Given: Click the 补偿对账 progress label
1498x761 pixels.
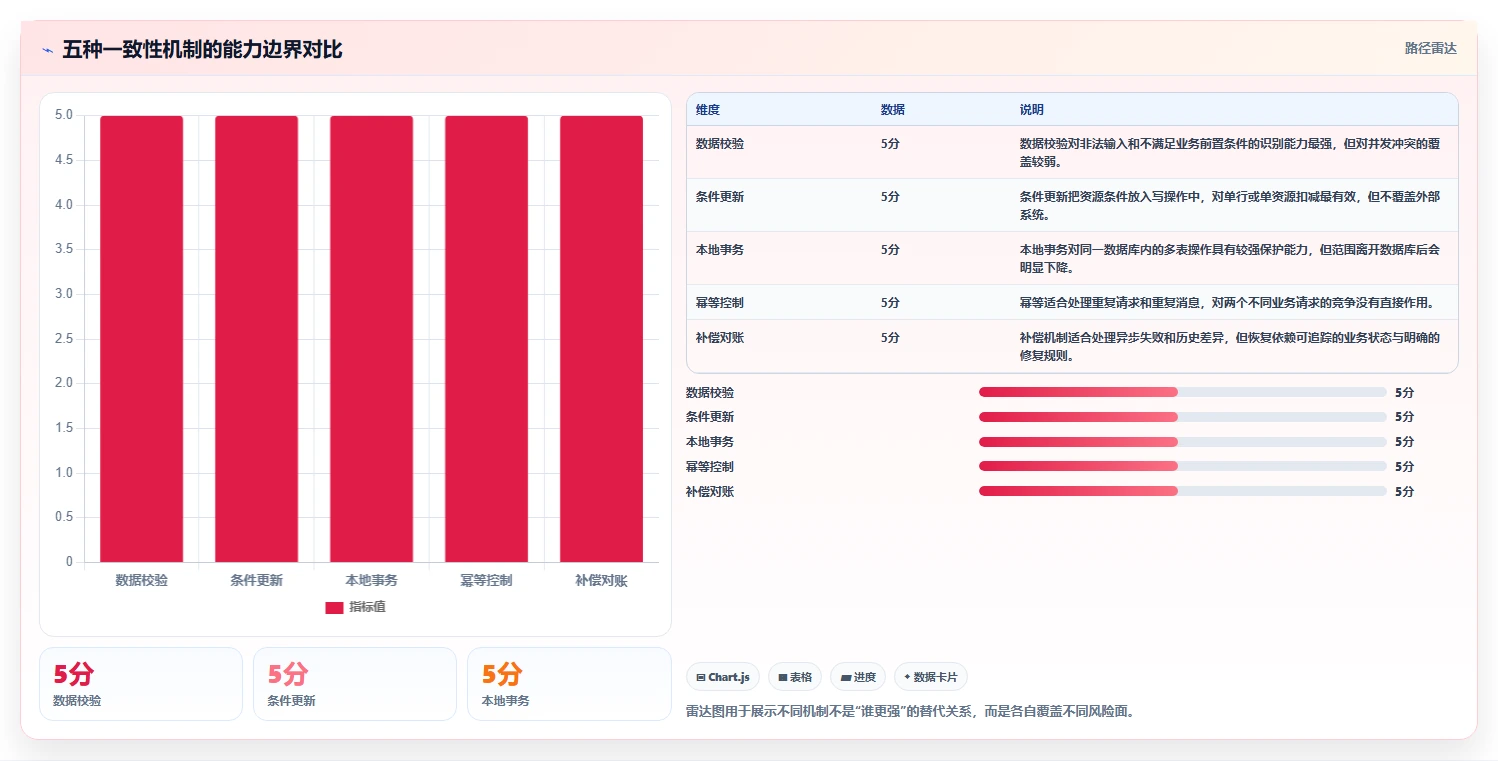Looking at the screenshot, I should [710, 492].
